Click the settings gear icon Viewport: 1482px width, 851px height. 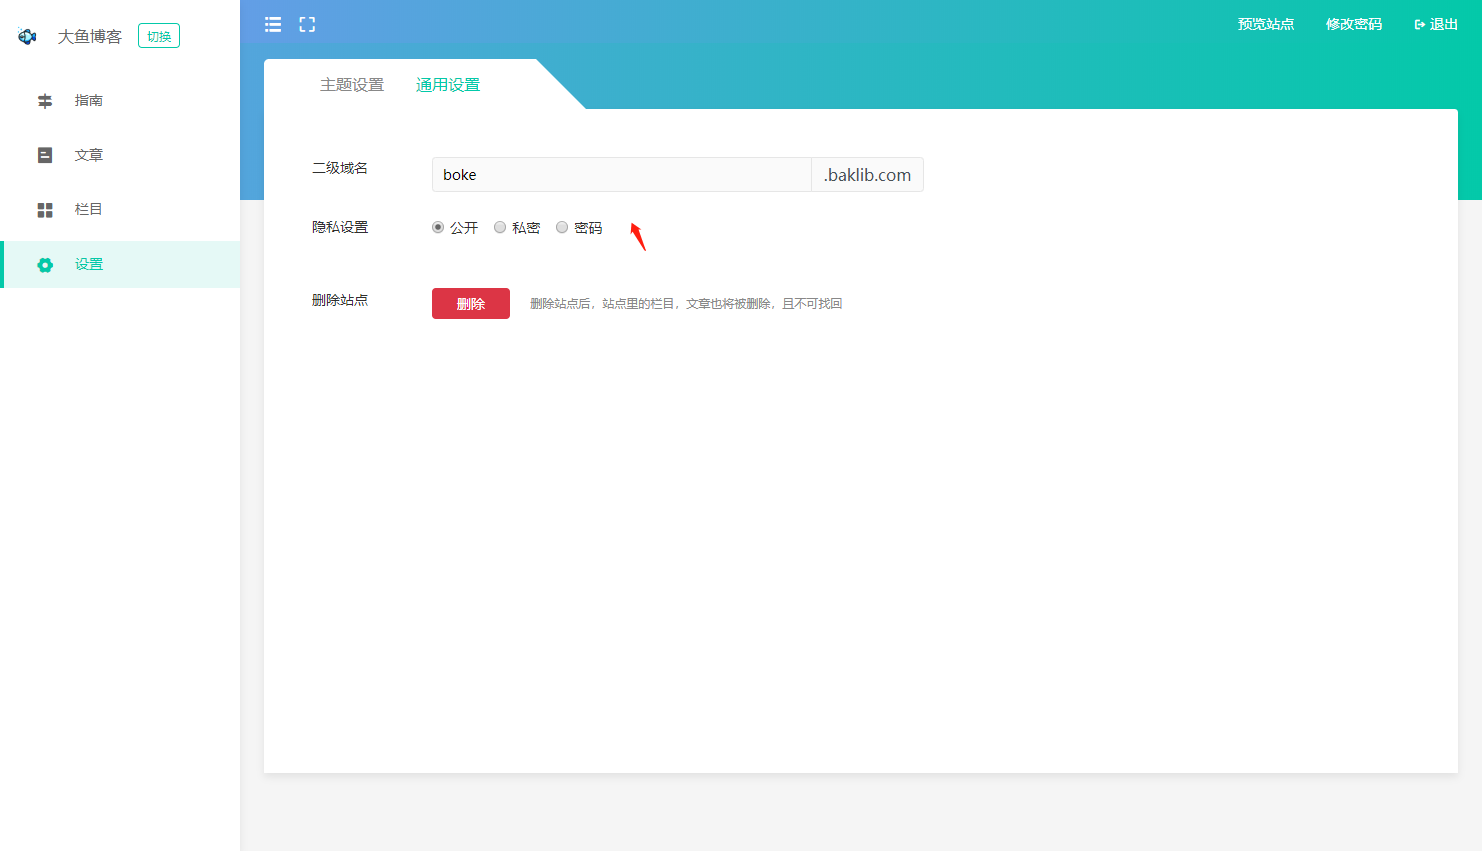point(45,265)
